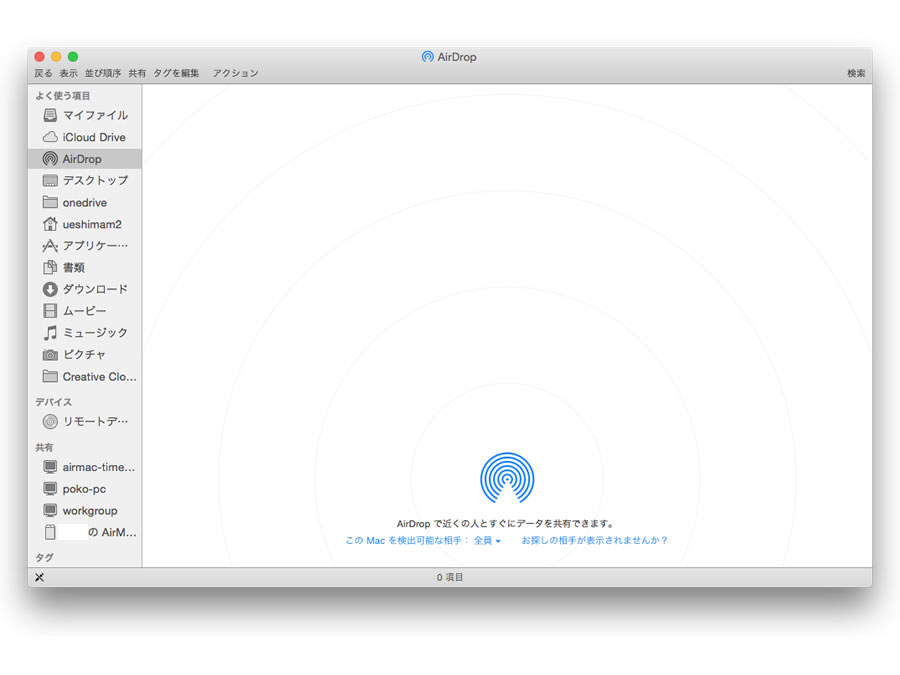This screenshot has height=675, width=900.
Task: Click the large blue AirDrop radar icon
Action: (507, 478)
